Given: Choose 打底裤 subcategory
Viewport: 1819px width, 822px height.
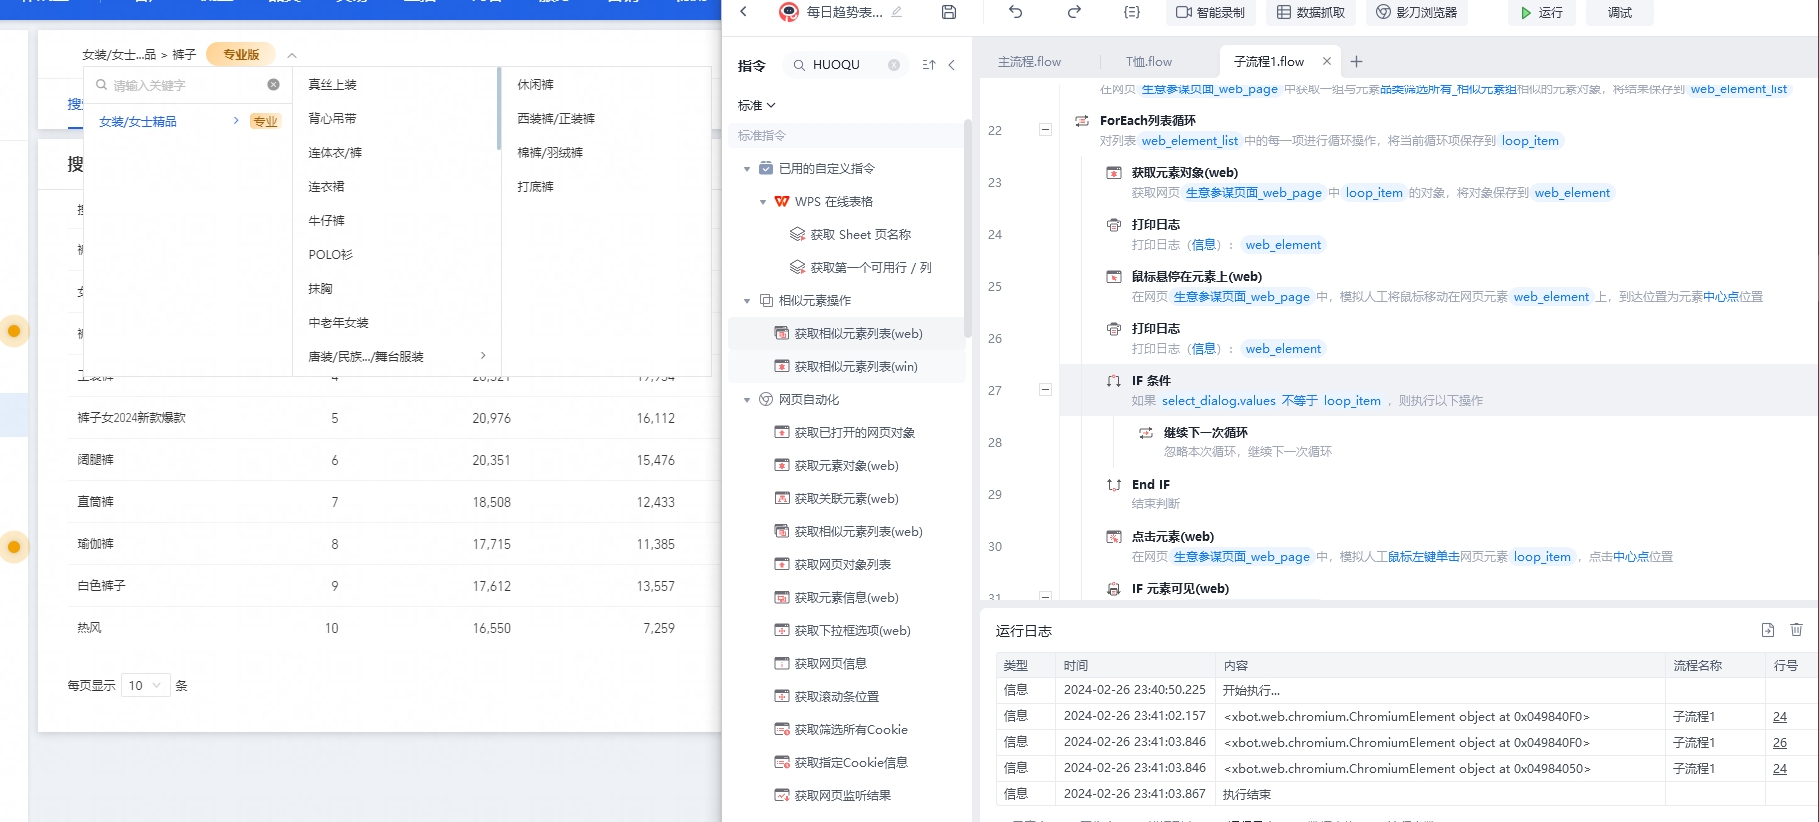Looking at the screenshot, I should (x=535, y=187).
